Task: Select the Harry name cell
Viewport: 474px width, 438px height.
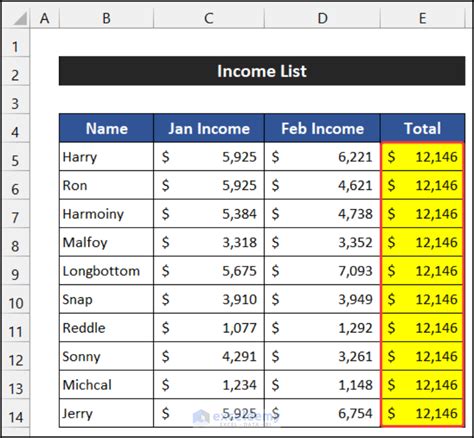Action: (106, 157)
